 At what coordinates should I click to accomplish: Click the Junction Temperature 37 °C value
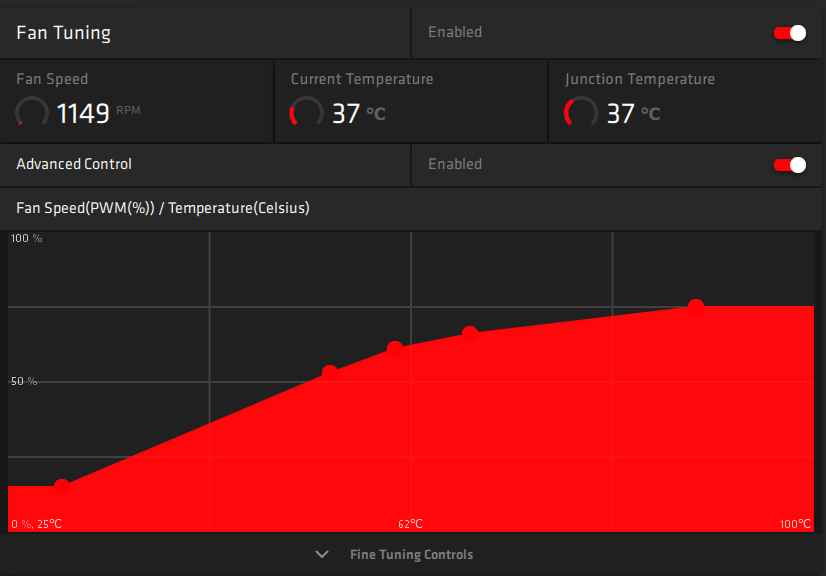coord(633,113)
